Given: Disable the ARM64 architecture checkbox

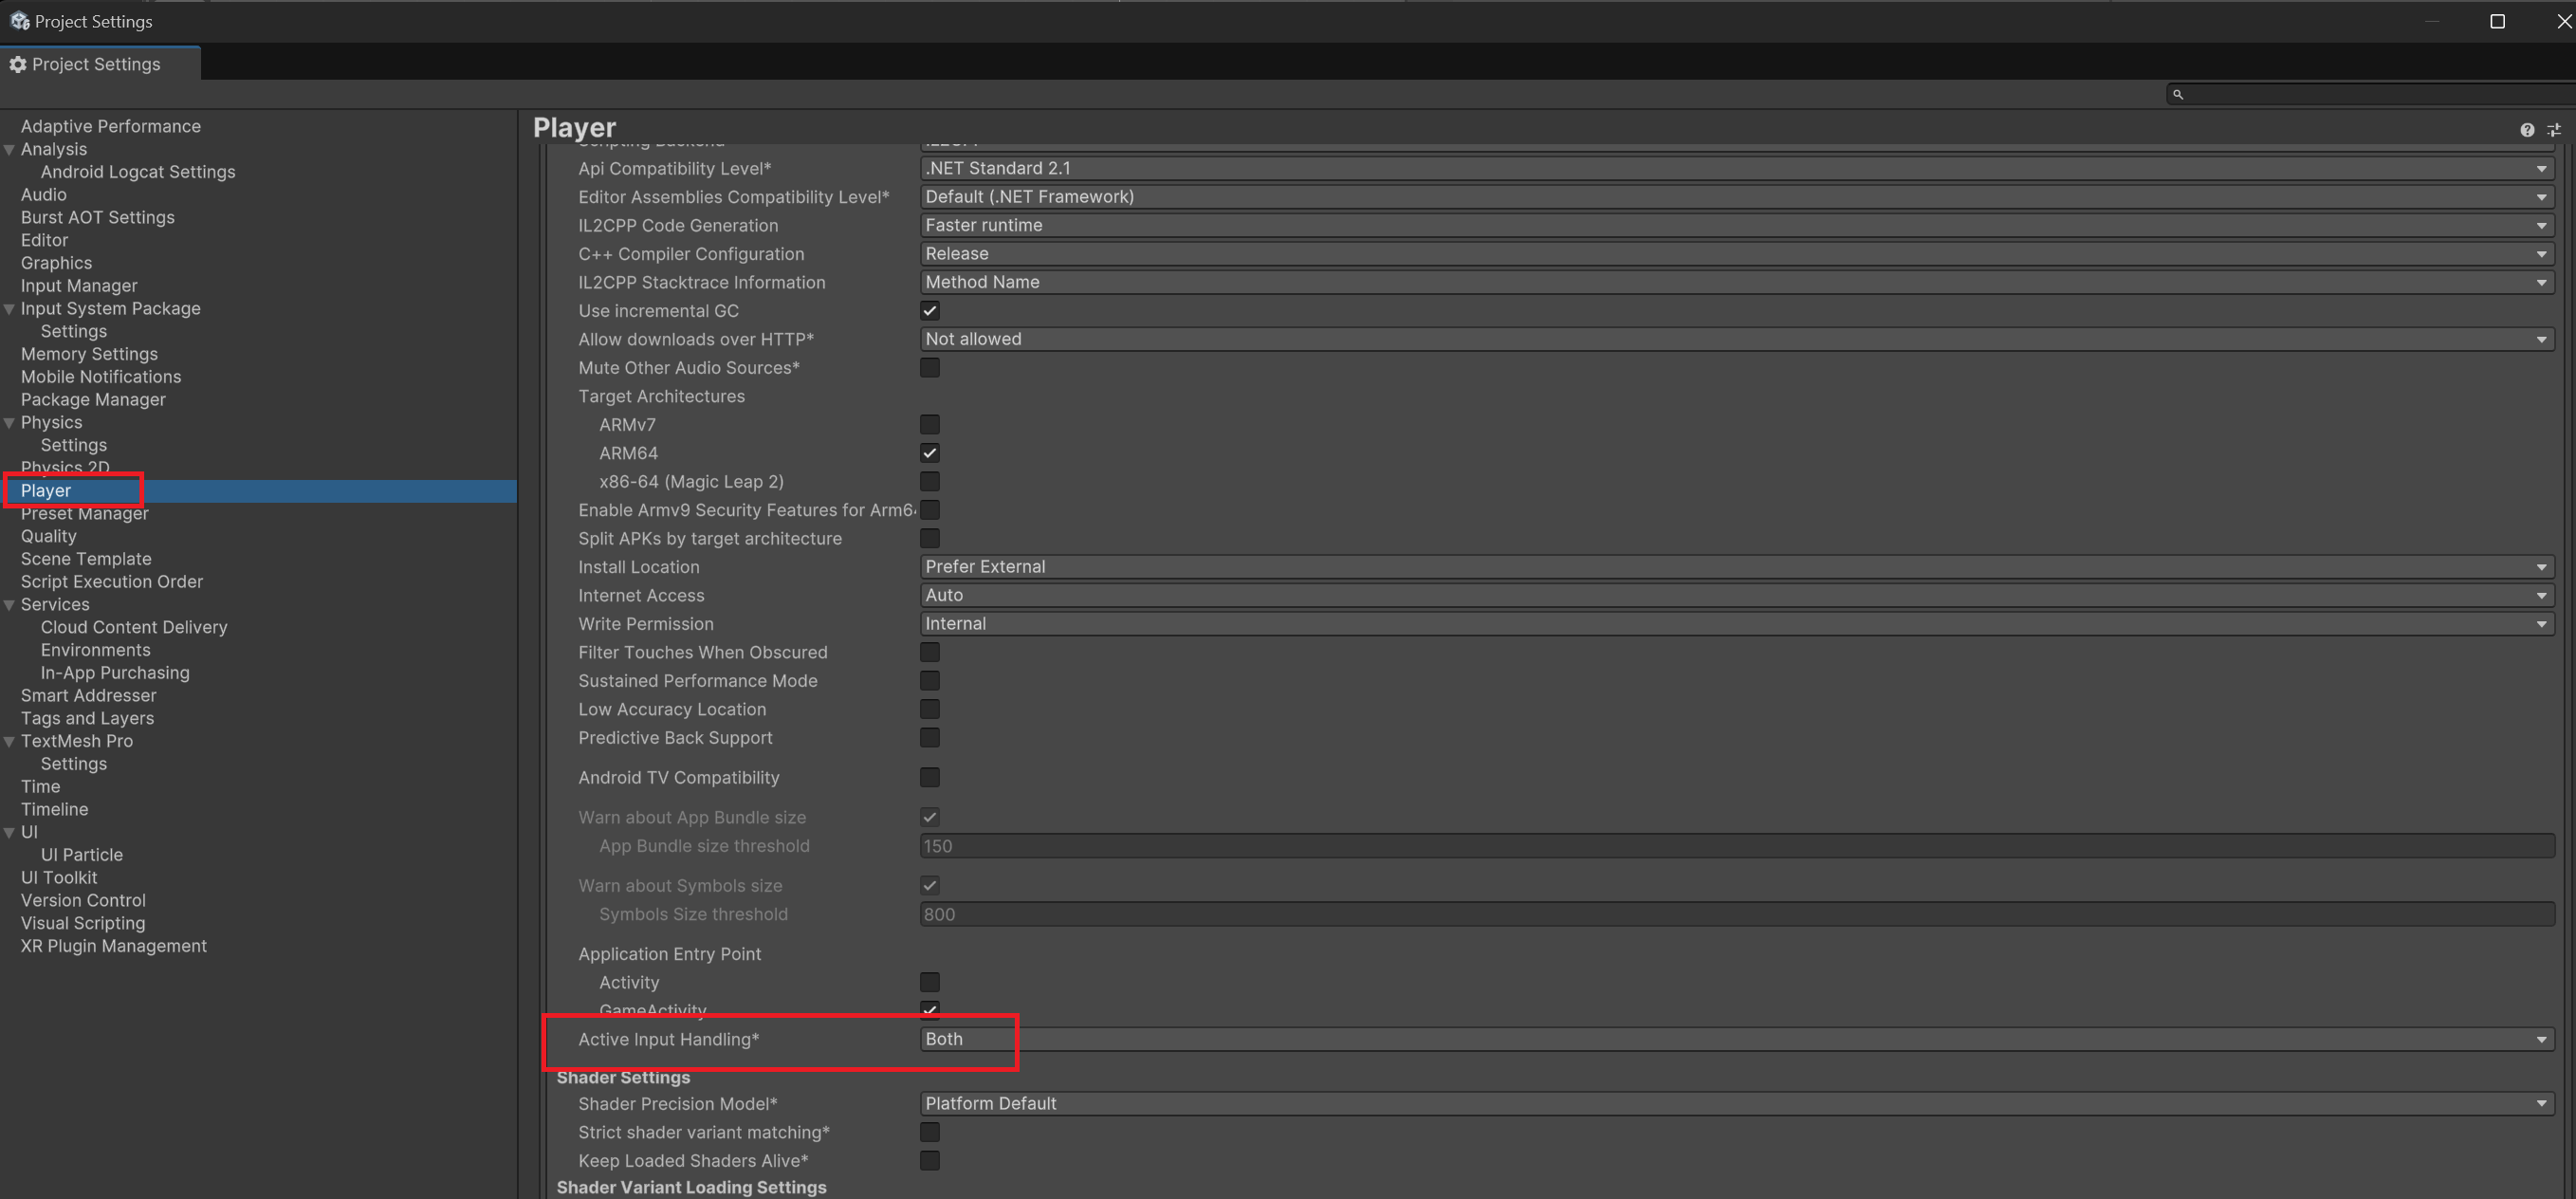Looking at the screenshot, I should tap(929, 453).
